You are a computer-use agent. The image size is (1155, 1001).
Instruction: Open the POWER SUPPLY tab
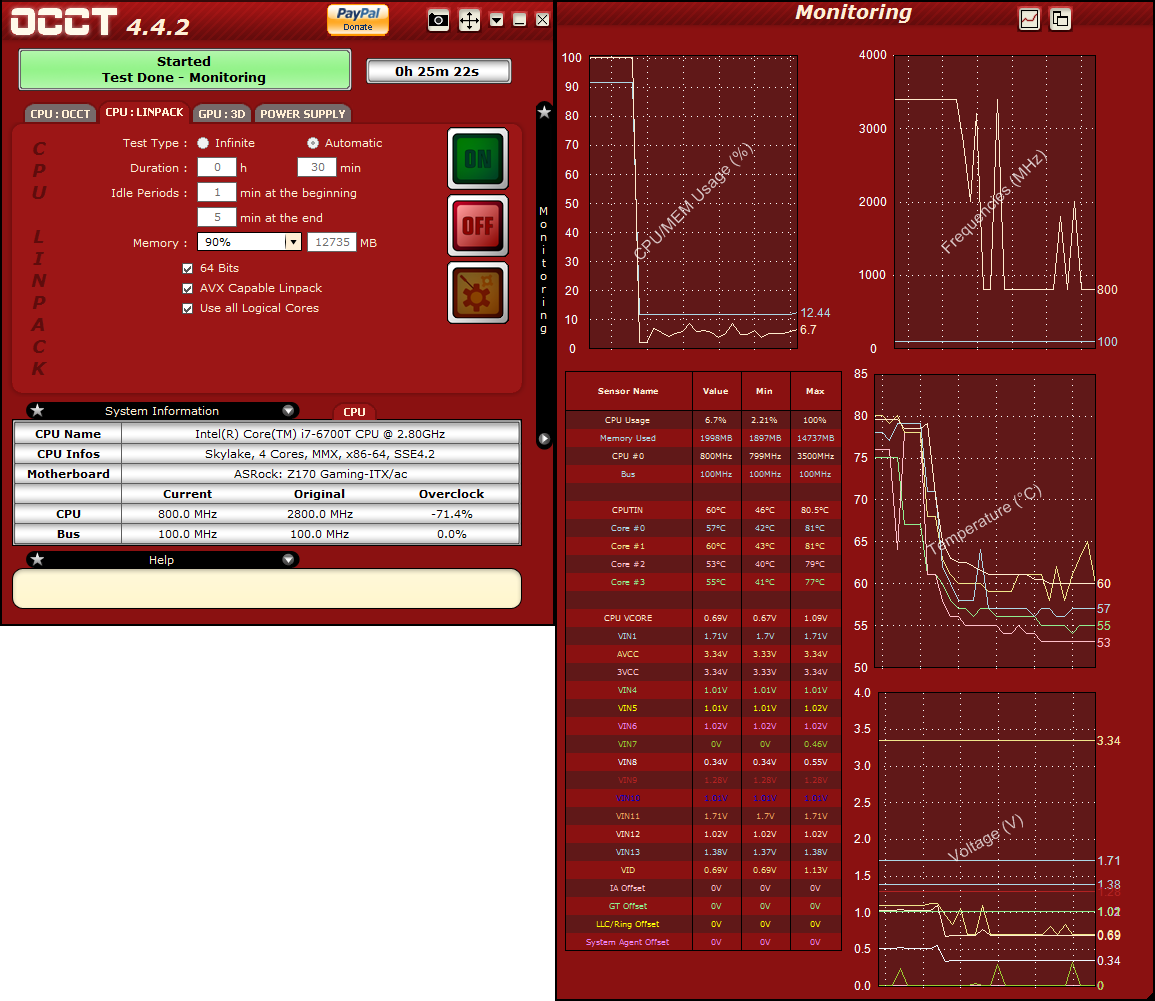tap(303, 113)
